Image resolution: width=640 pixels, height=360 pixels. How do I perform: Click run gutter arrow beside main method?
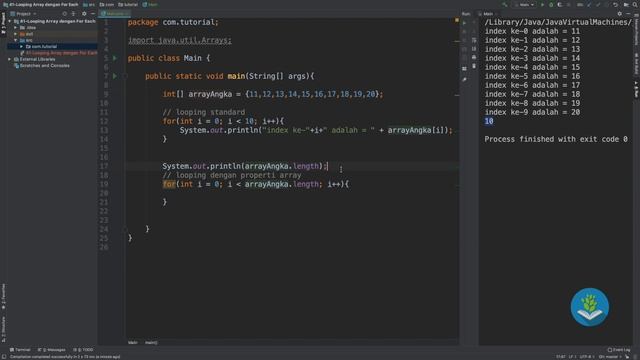click(115, 76)
